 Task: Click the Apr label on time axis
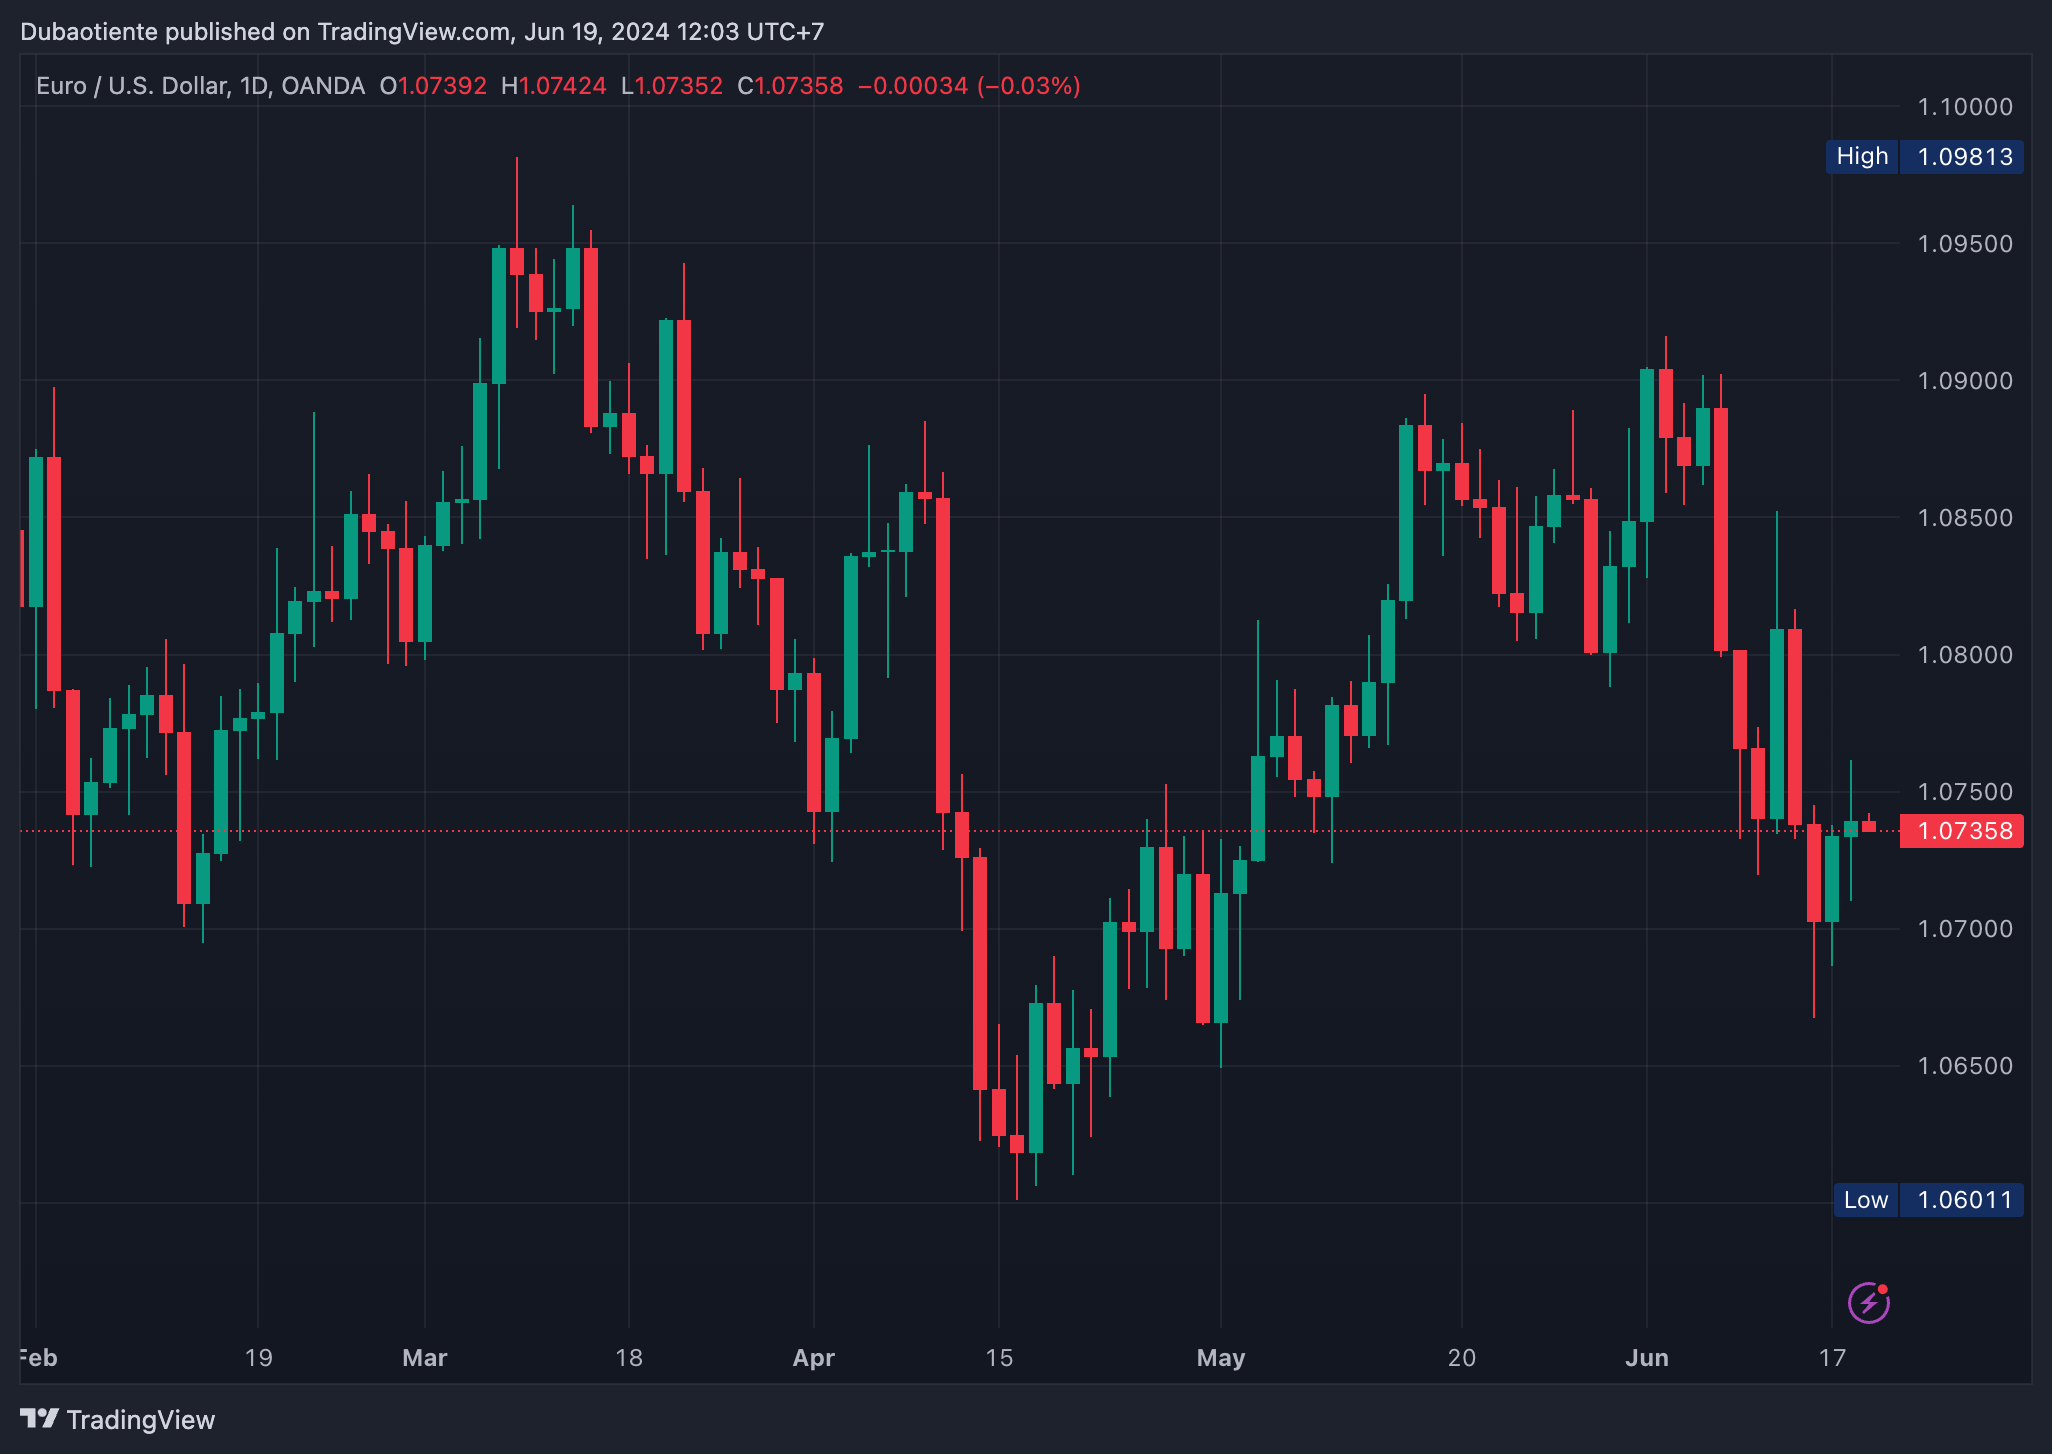(x=814, y=1358)
